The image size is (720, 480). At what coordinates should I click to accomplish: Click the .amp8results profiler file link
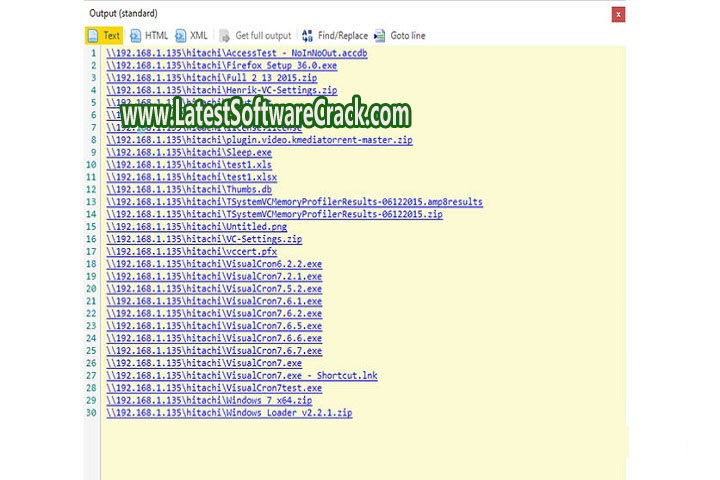point(294,202)
